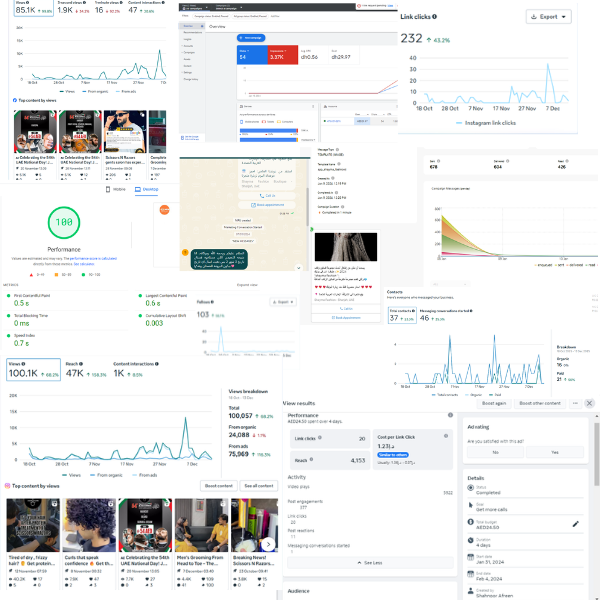Toggle blue Clicks card in Google Ads overview
600x600 pixels.
252,54
